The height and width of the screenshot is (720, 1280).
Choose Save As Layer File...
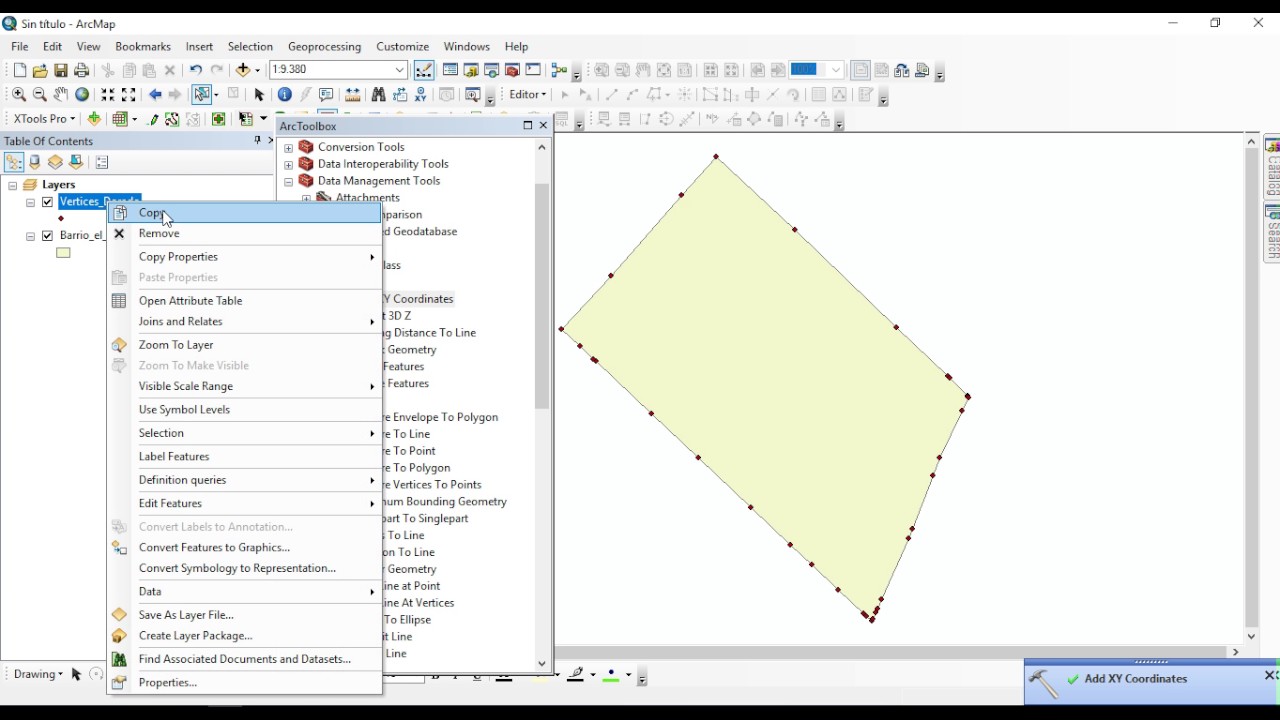click(x=244, y=615)
